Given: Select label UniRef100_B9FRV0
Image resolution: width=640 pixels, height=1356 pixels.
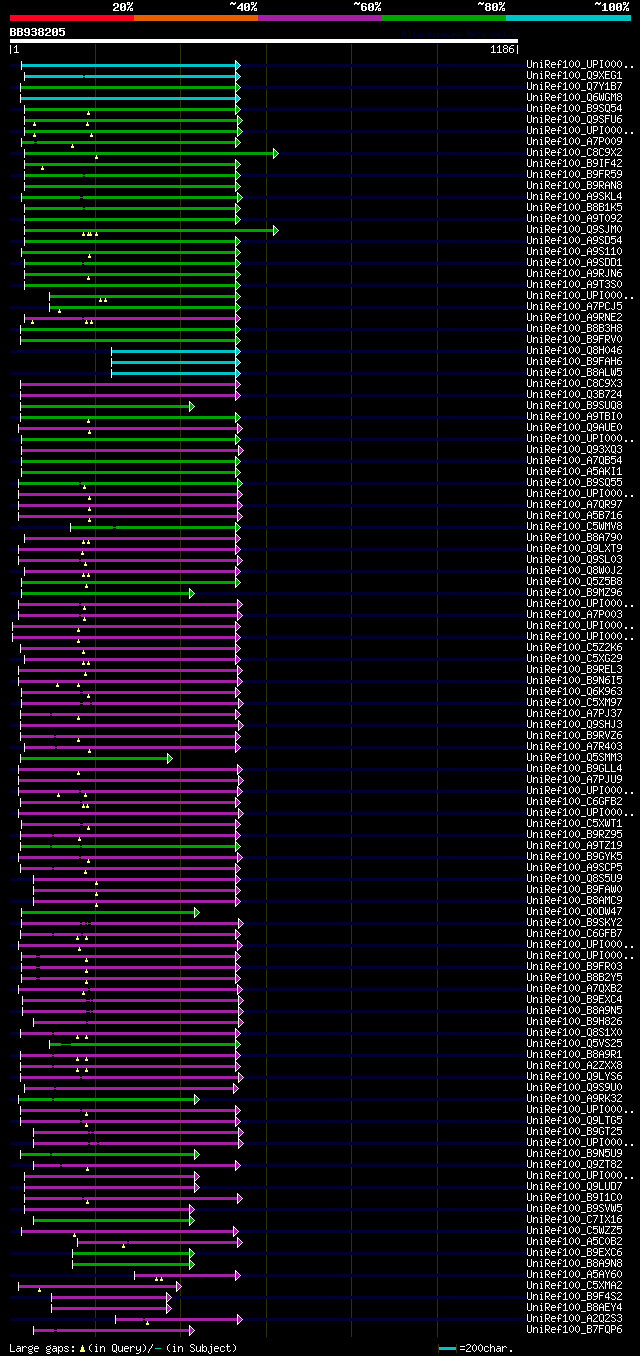Looking at the screenshot, I should pyautogui.click(x=574, y=340).
